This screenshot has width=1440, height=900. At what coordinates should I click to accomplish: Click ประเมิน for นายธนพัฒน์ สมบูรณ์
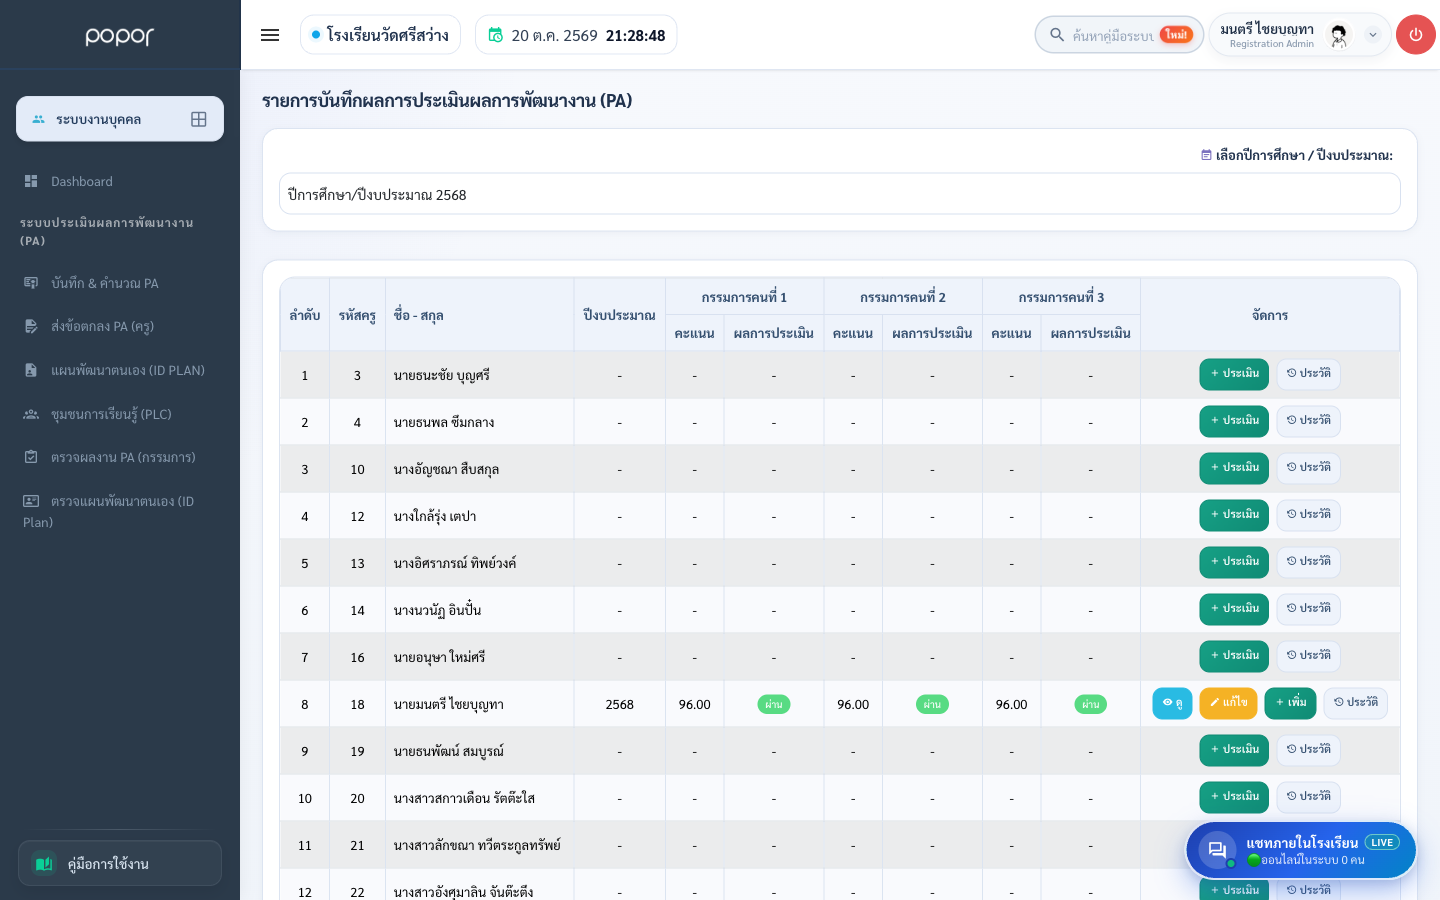pos(1234,750)
